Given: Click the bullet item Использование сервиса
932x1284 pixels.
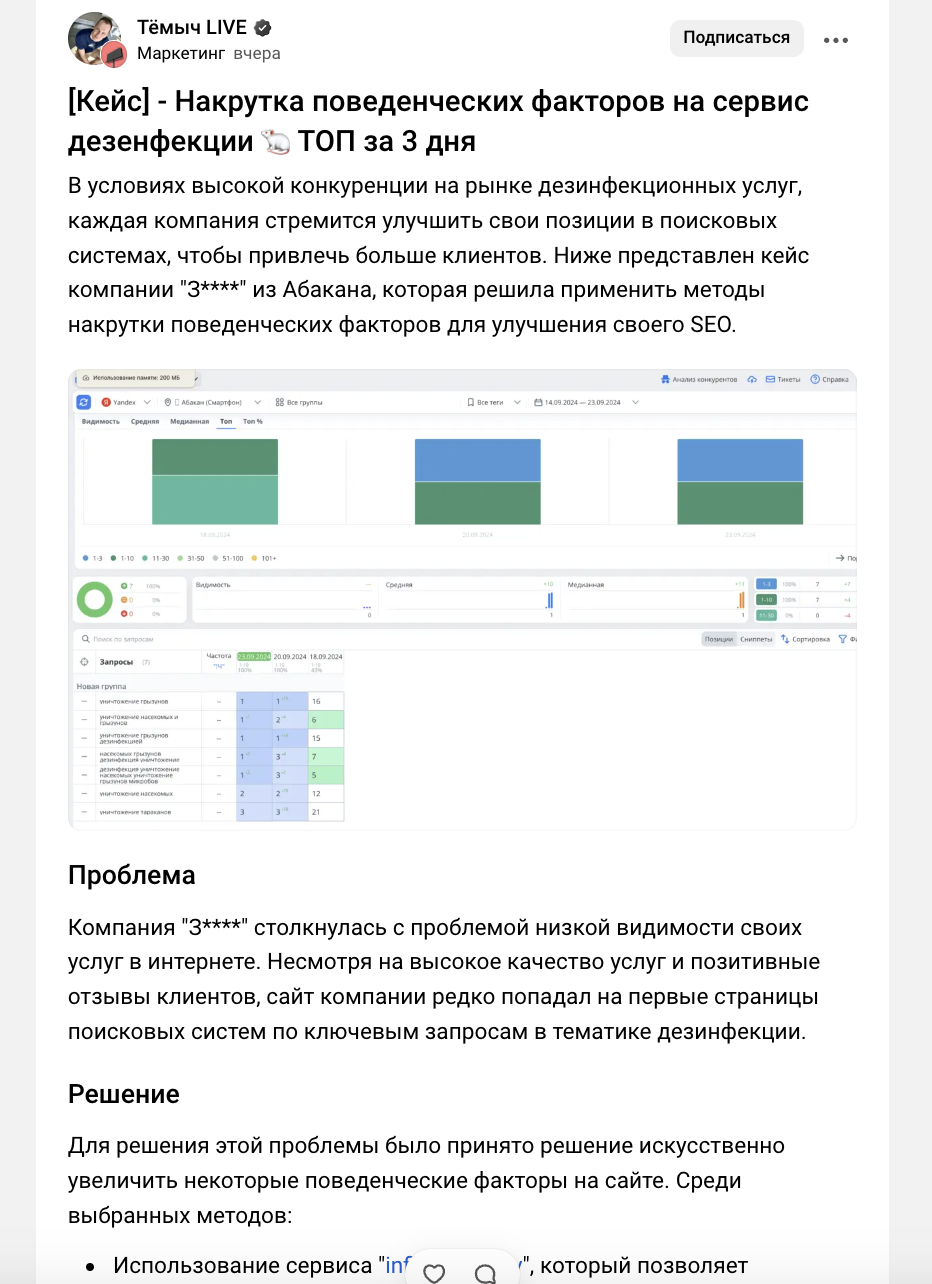Looking at the screenshot, I should tap(430, 1266).
